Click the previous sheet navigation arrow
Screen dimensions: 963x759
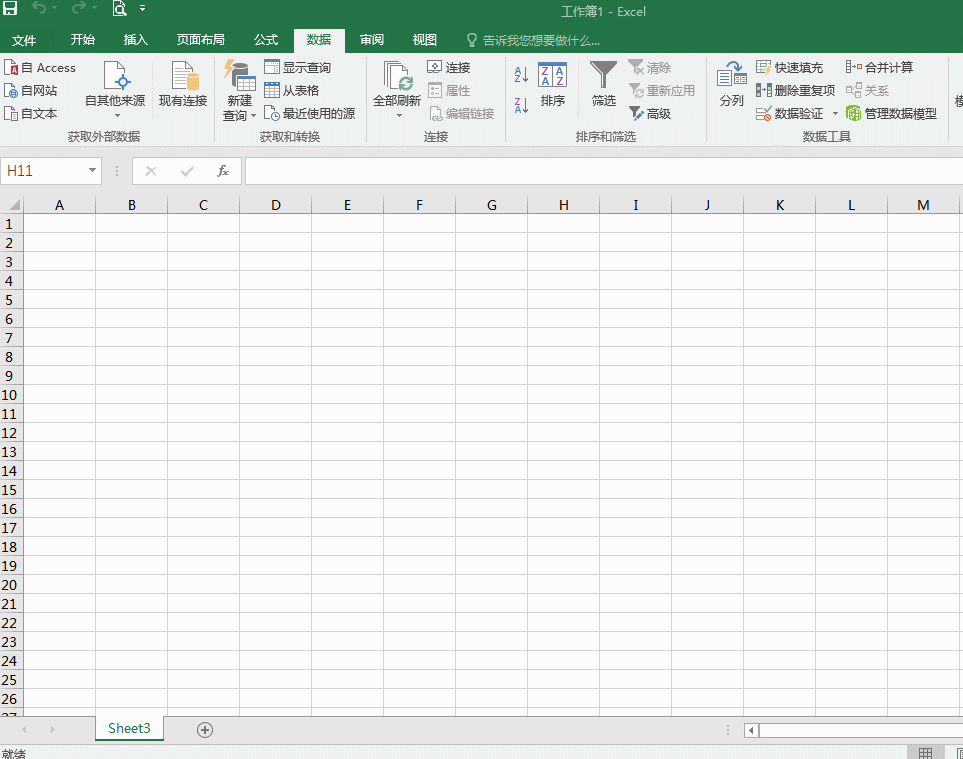point(25,730)
